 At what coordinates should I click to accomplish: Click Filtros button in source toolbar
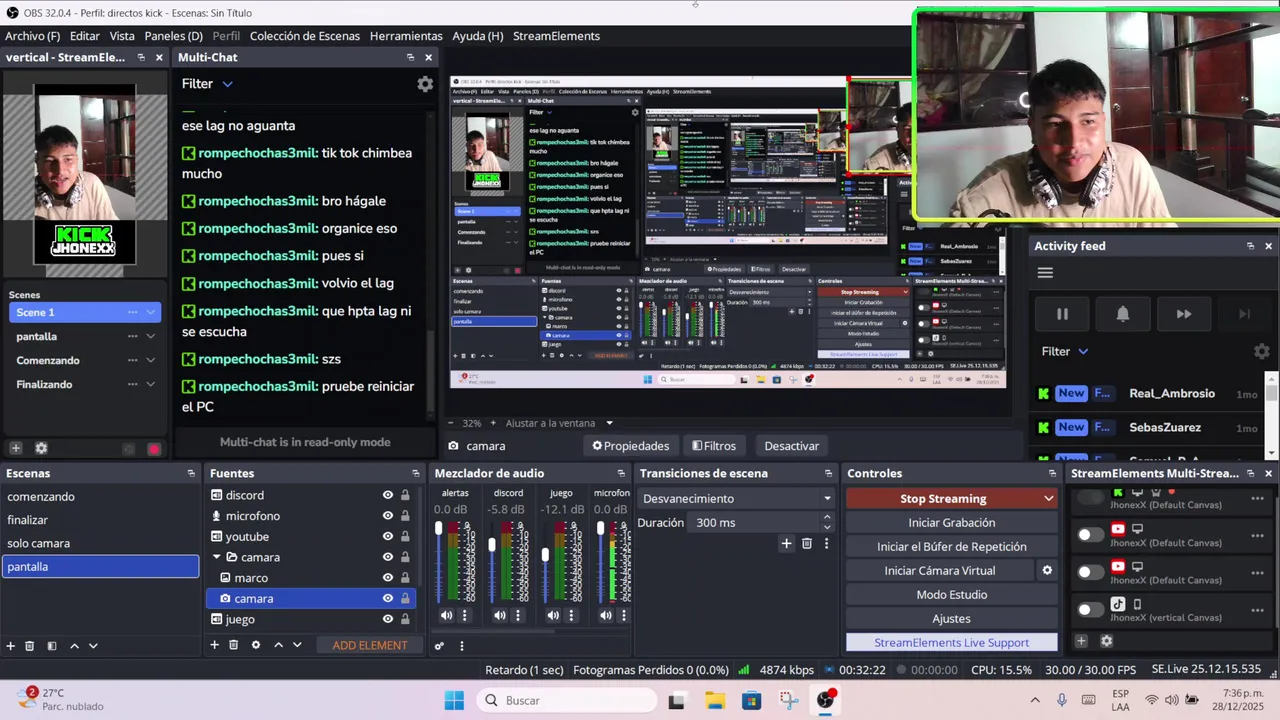713,446
